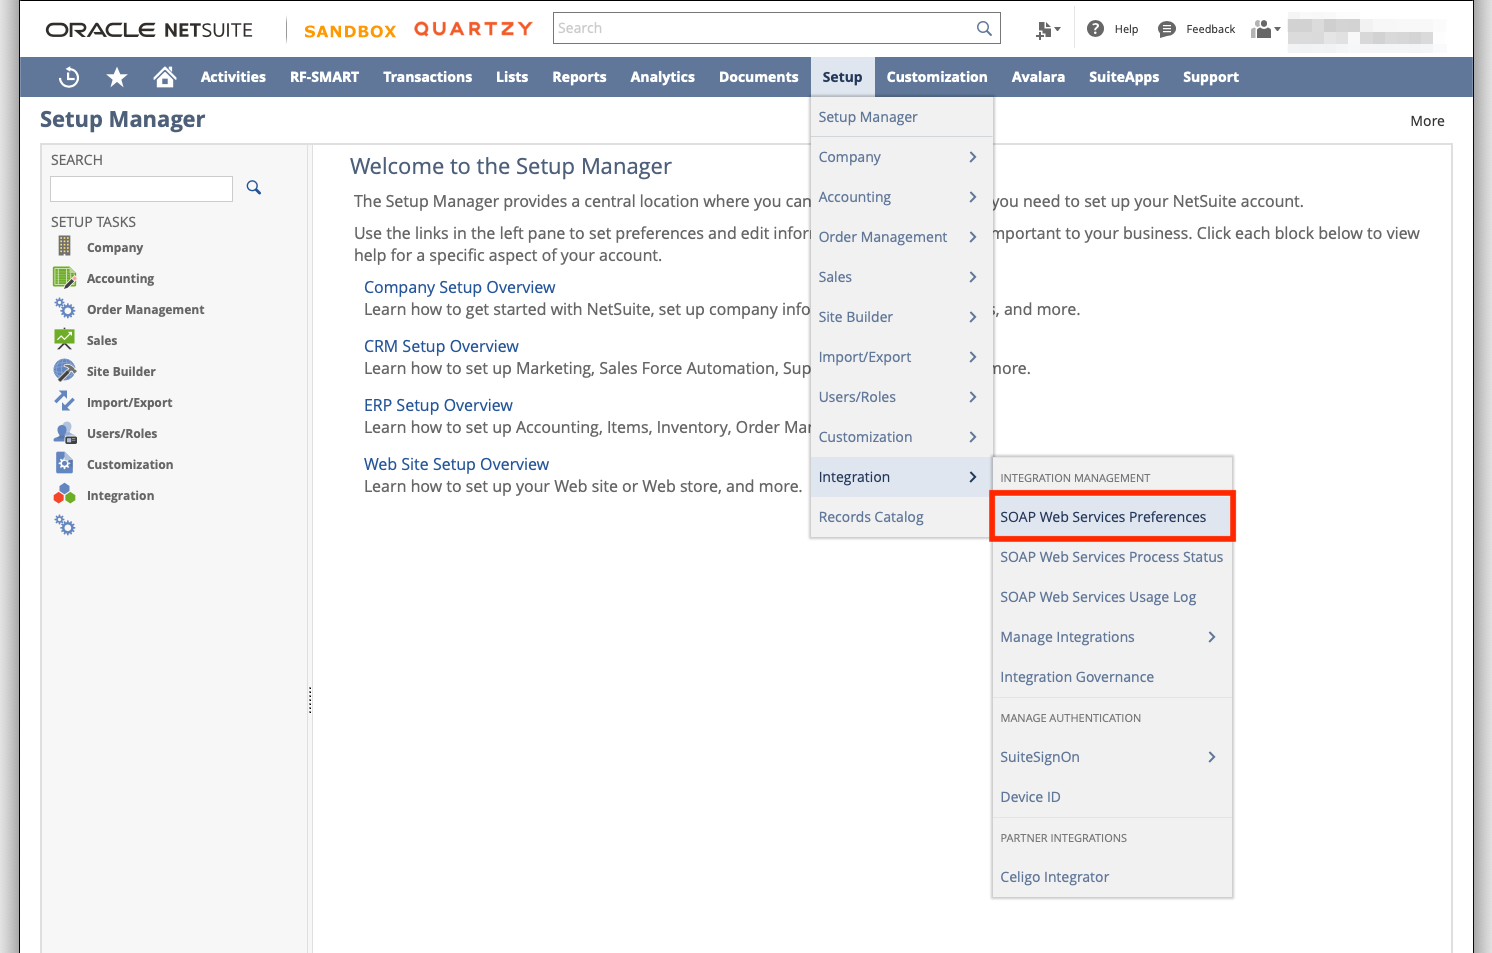Open ERP Setup Overview link
1492x953 pixels.
[x=438, y=405]
